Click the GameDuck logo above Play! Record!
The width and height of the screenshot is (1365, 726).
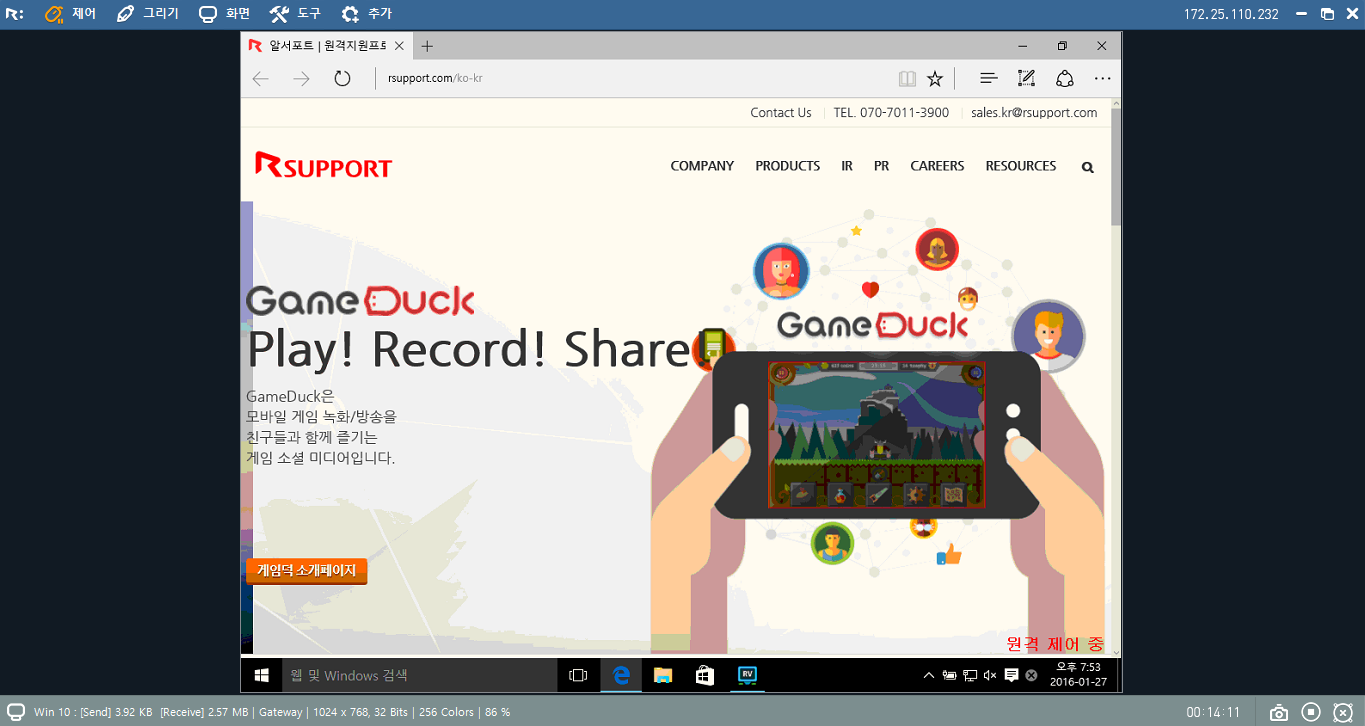[x=360, y=300]
